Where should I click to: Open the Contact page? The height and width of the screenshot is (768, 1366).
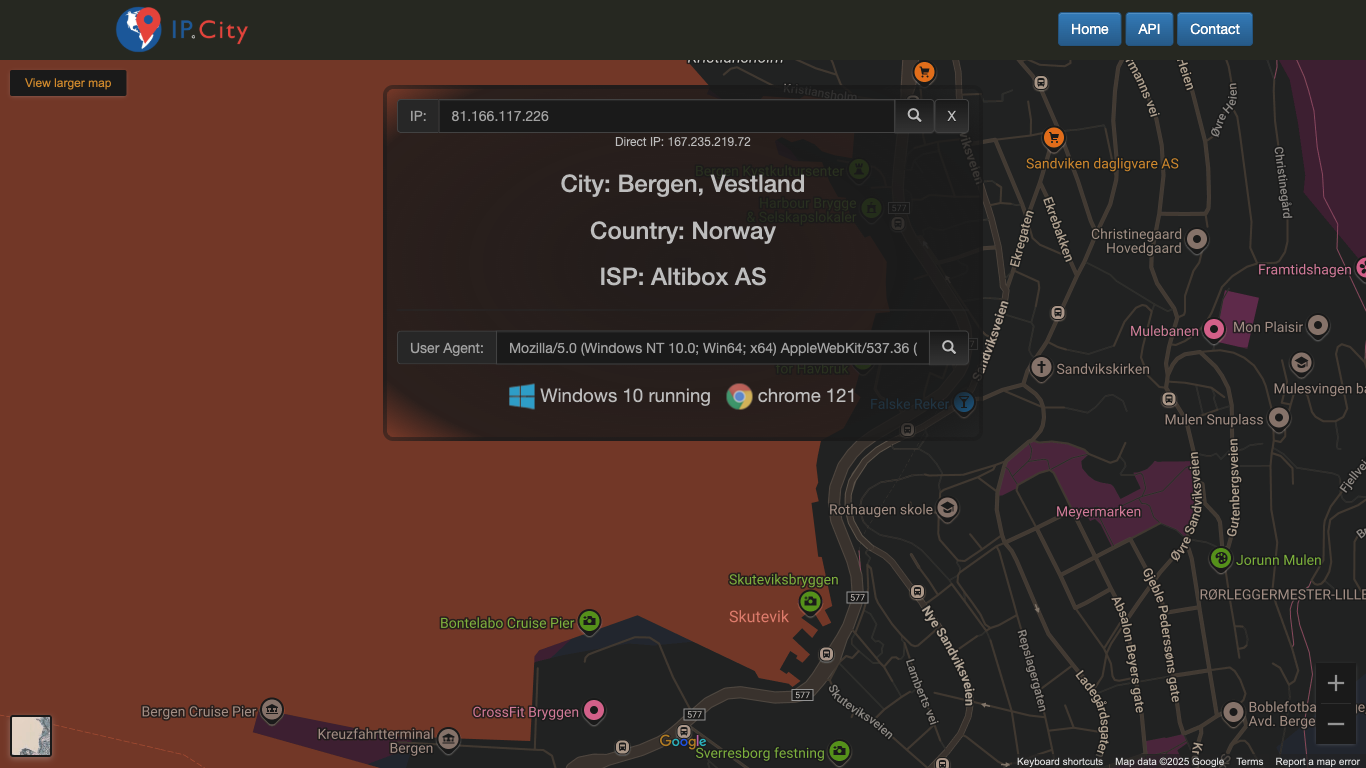click(1215, 29)
